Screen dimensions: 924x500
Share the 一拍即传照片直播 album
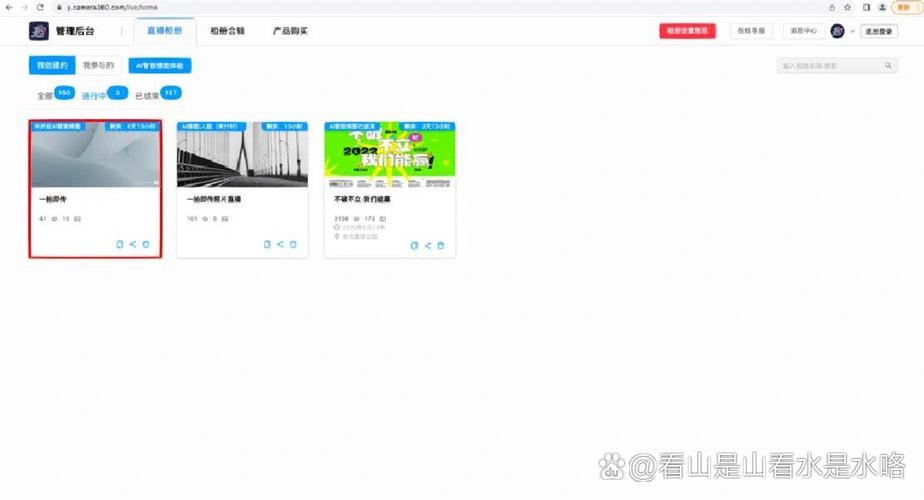(280, 244)
